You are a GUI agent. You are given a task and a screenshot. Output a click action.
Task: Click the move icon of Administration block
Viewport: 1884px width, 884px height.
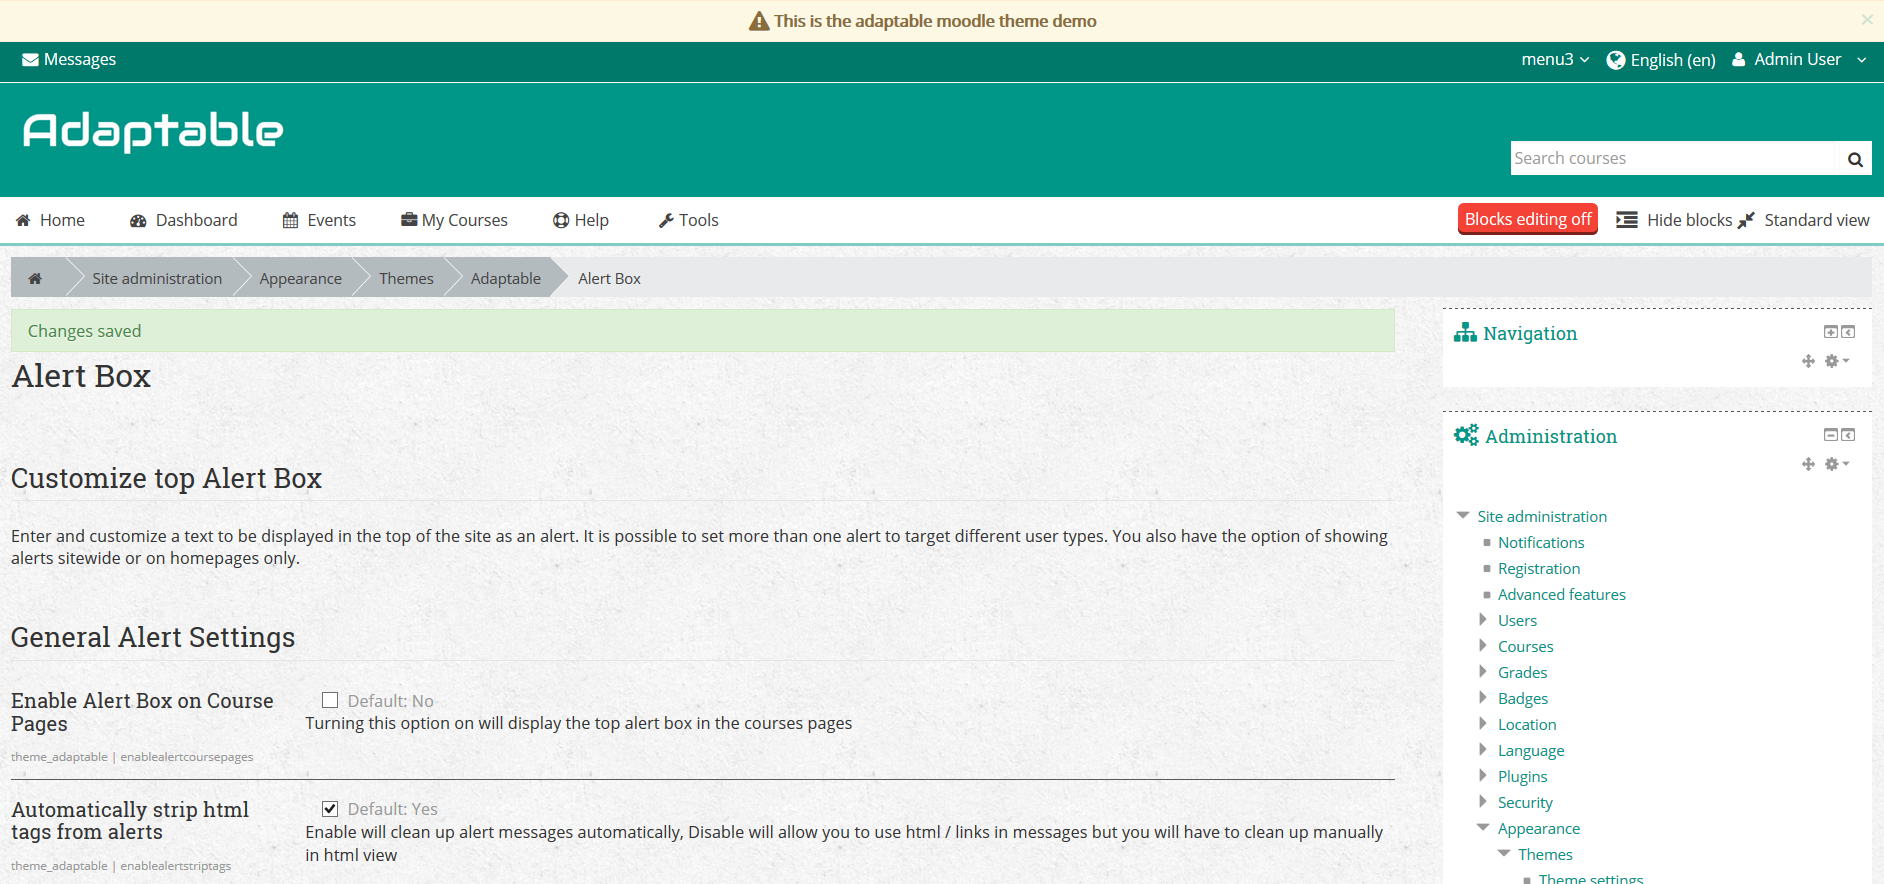tap(1808, 464)
